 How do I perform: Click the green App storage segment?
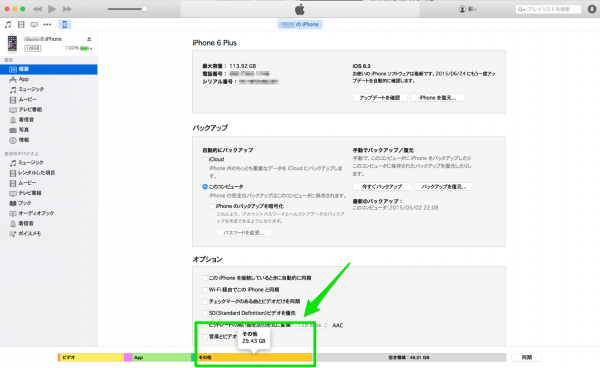coord(161,357)
